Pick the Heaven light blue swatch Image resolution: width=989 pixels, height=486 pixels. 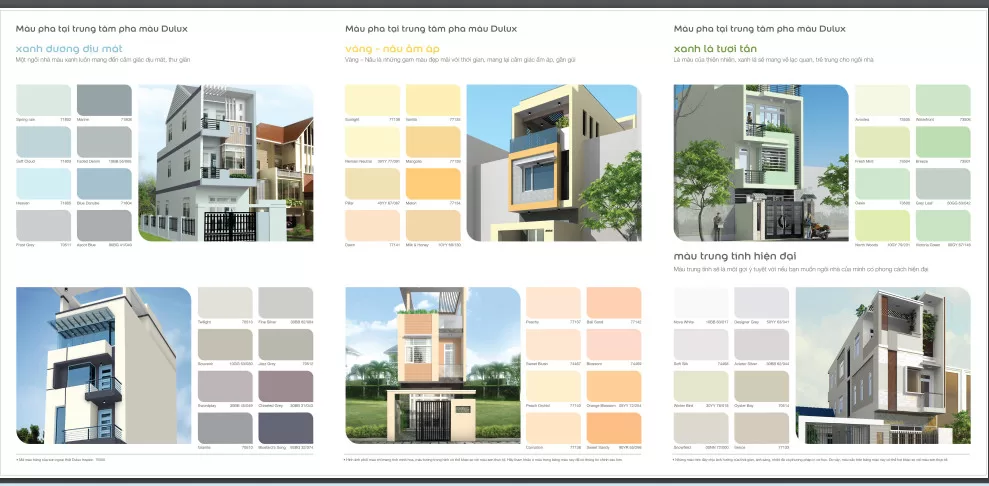coord(44,183)
